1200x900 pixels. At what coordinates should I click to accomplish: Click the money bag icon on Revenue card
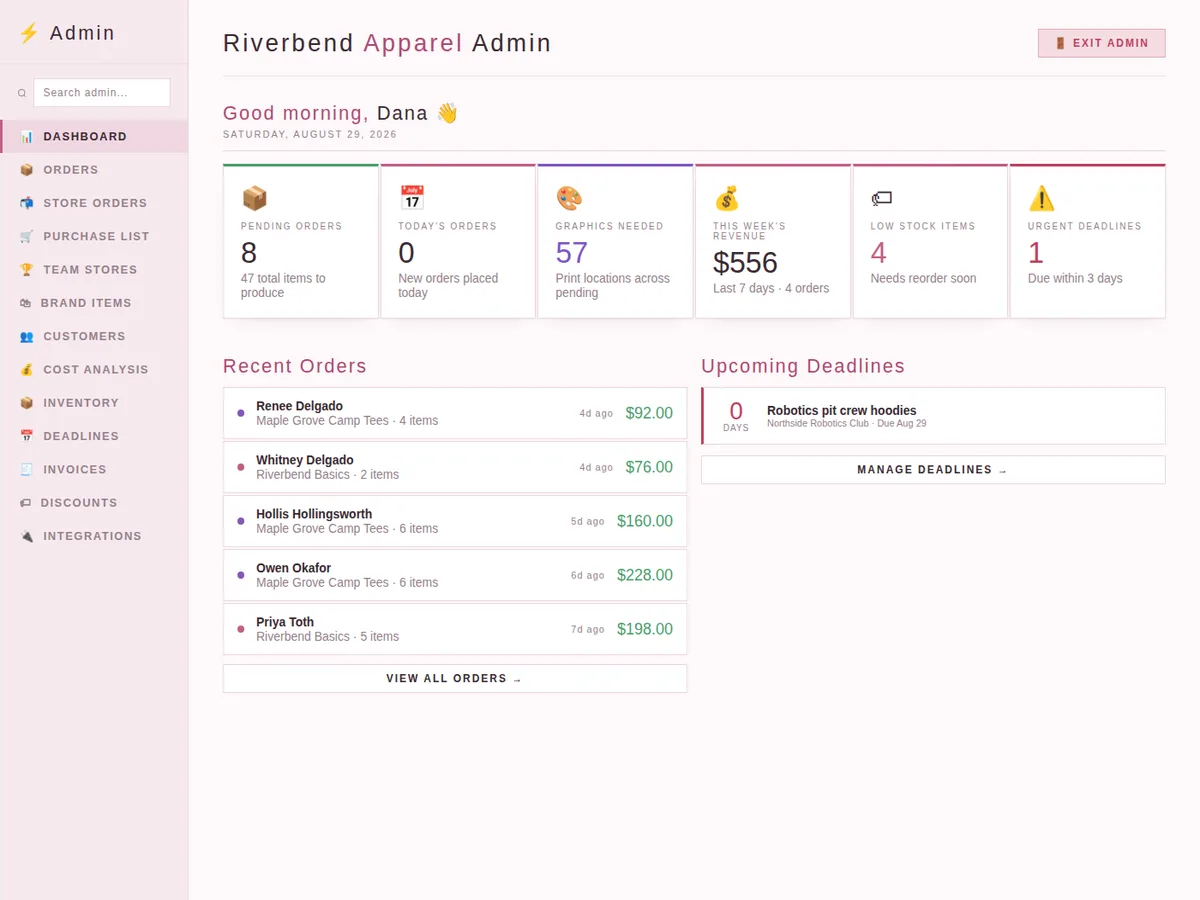point(727,198)
